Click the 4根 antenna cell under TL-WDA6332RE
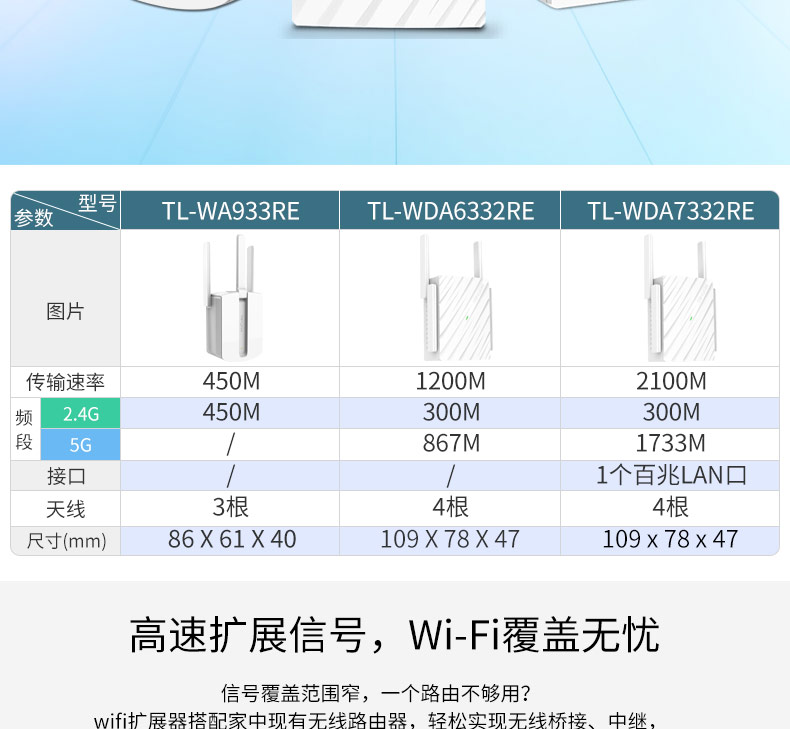The image size is (790, 729). [x=450, y=507]
